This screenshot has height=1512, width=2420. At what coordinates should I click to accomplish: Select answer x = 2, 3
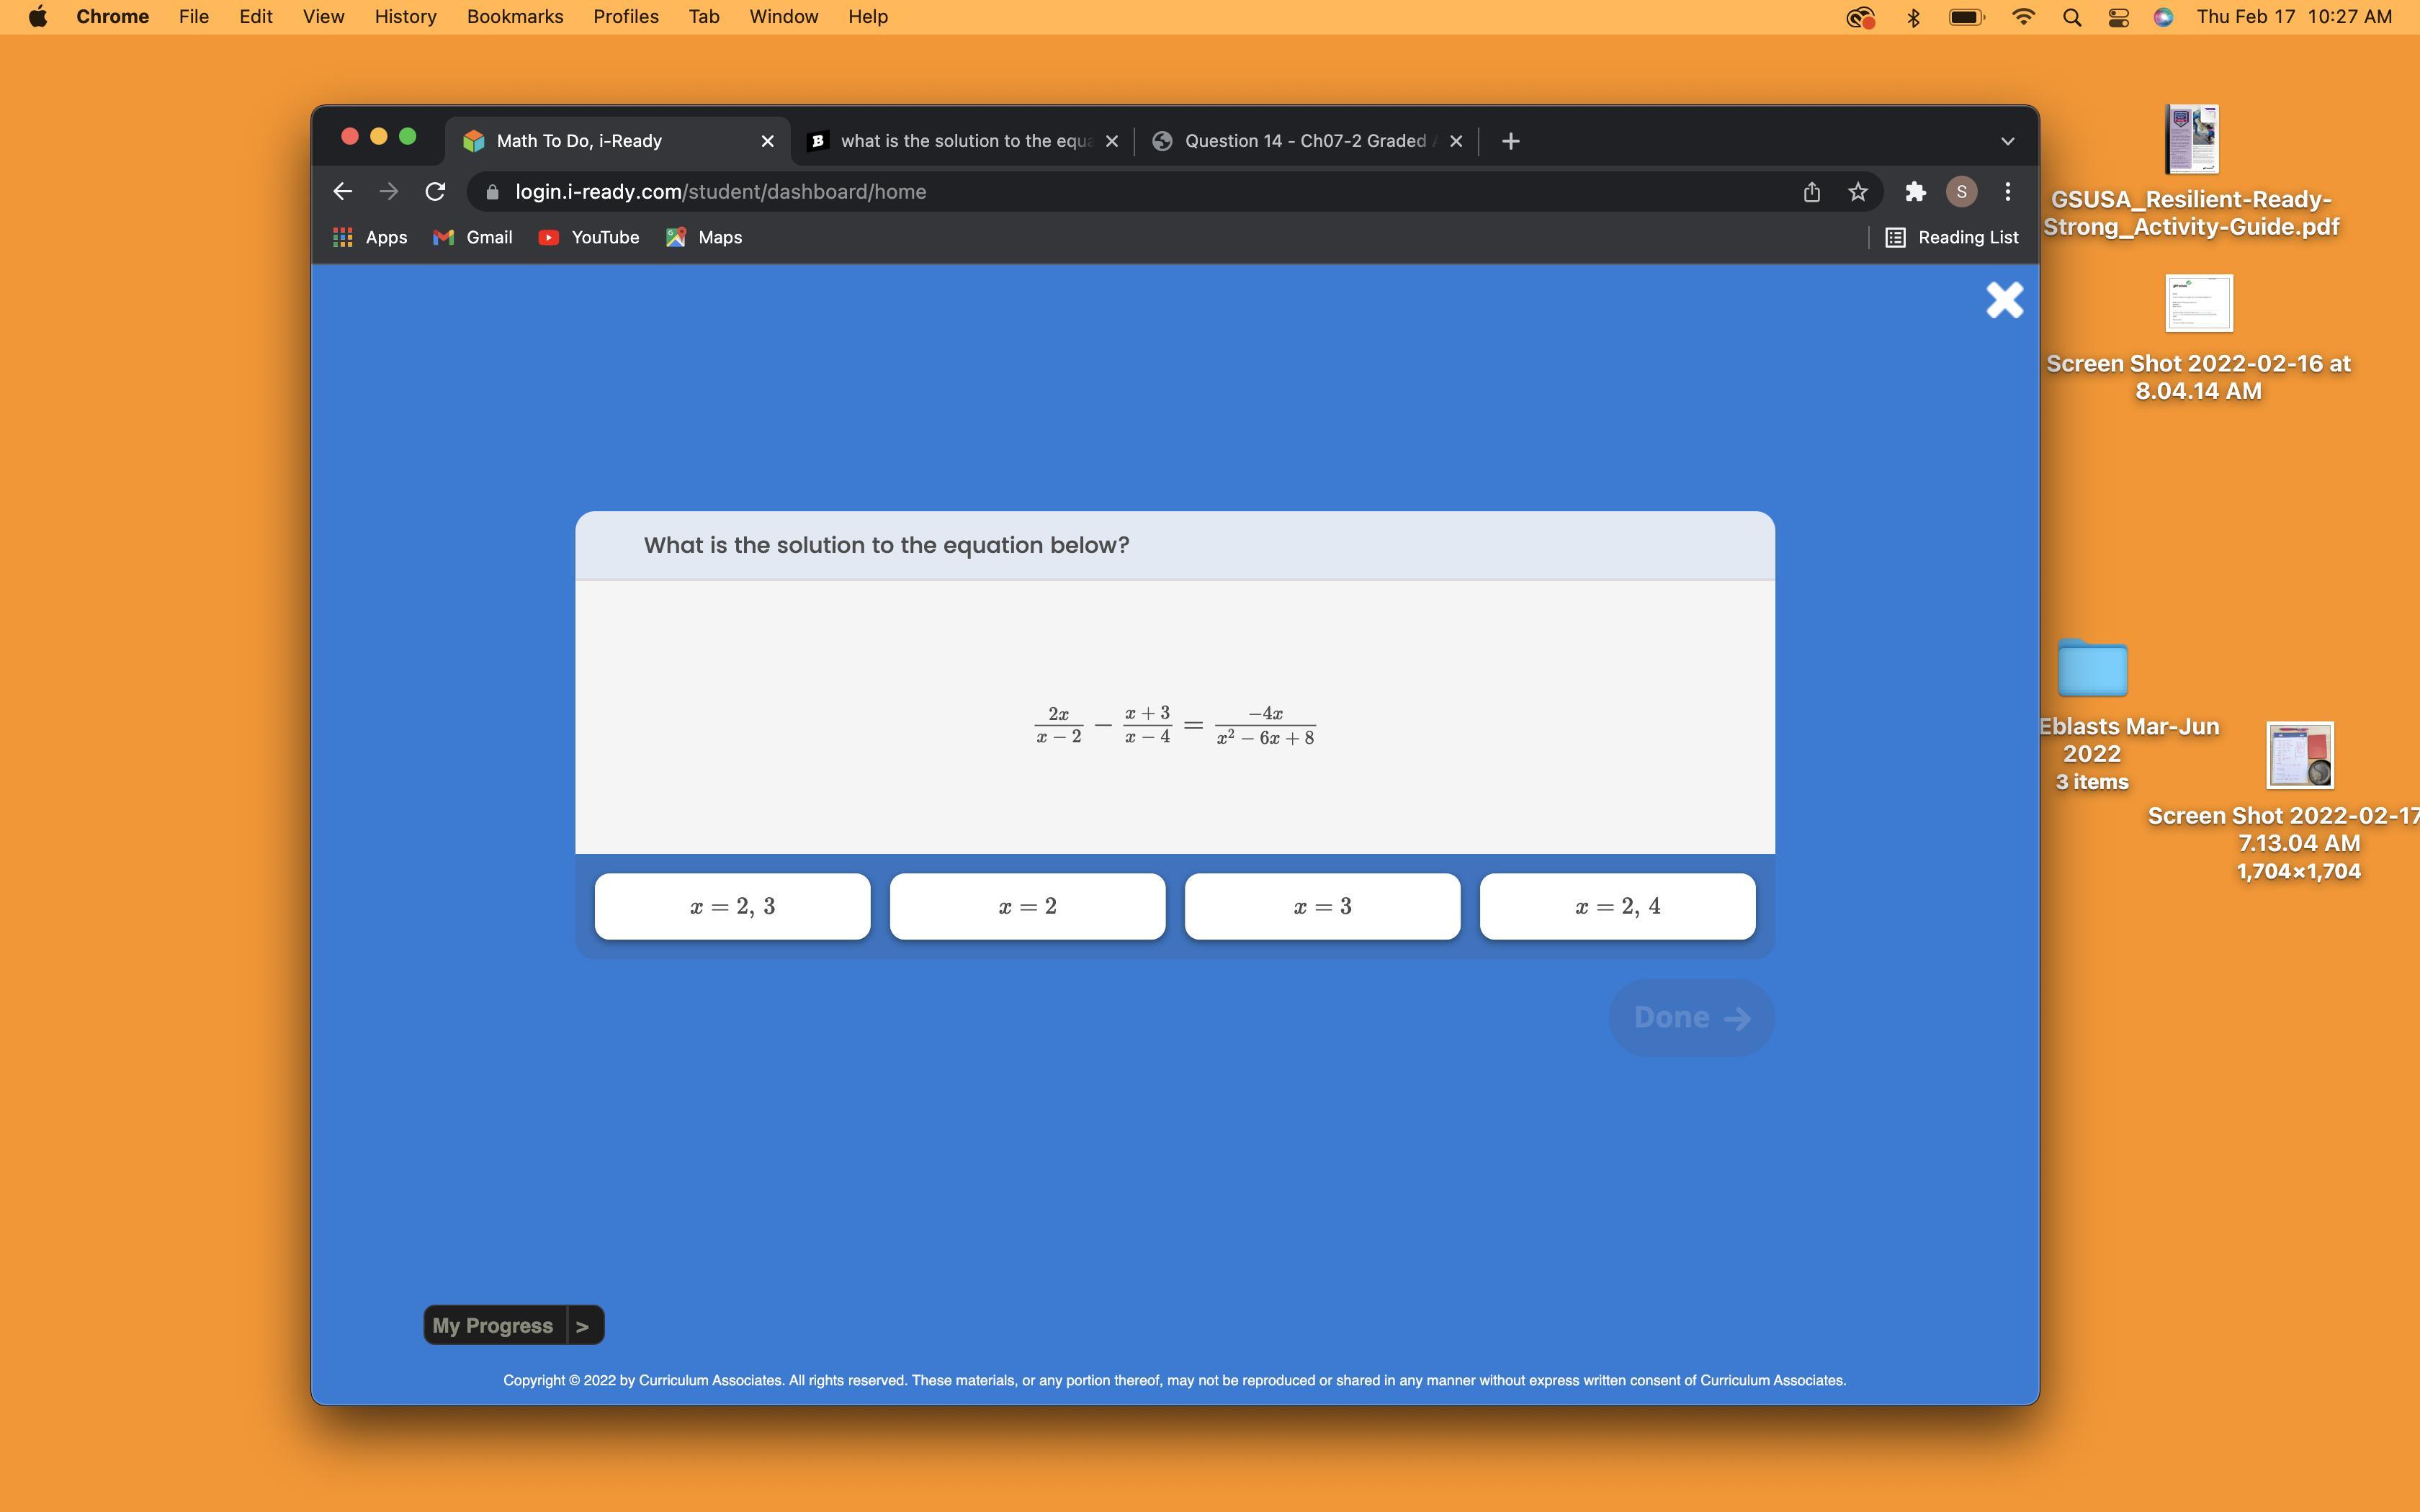732,906
